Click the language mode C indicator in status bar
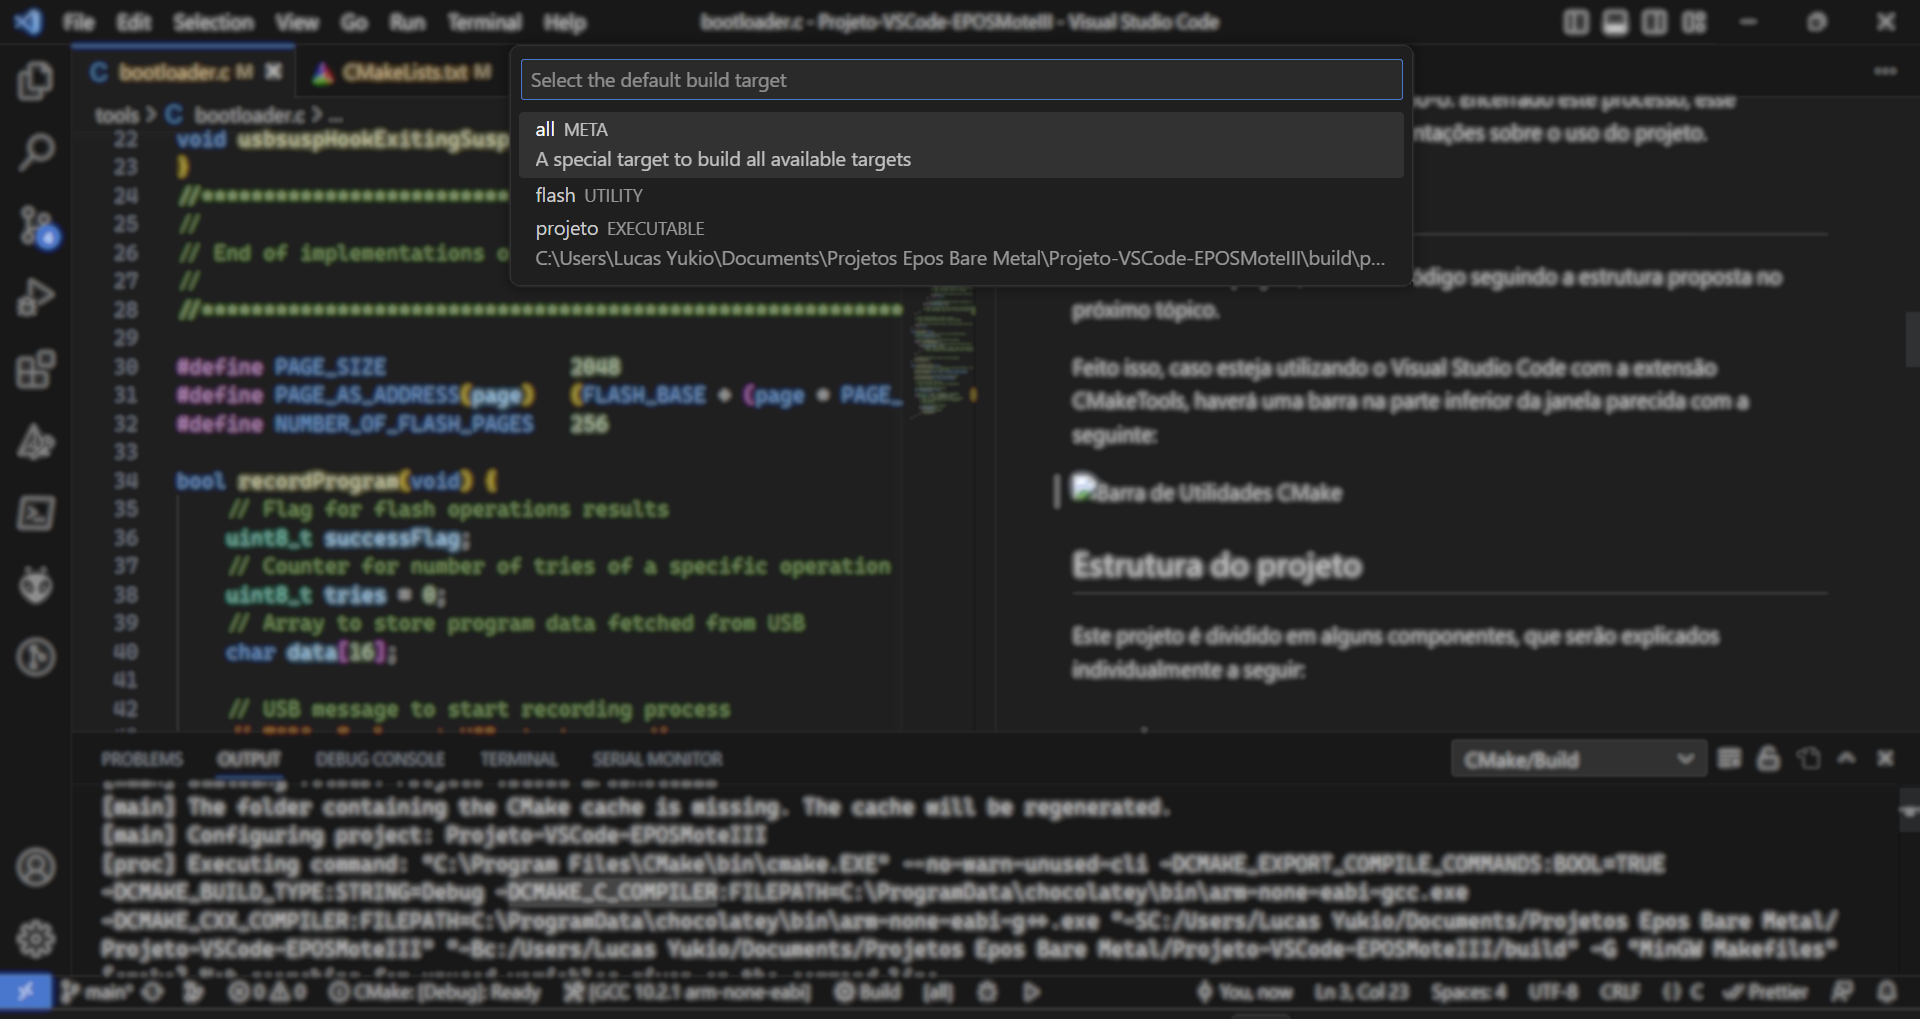 (x=1696, y=992)
